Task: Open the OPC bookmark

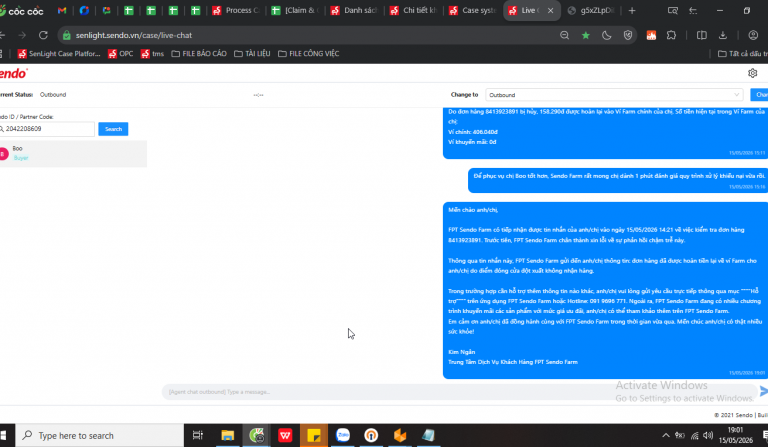Action: pos(120,54)
